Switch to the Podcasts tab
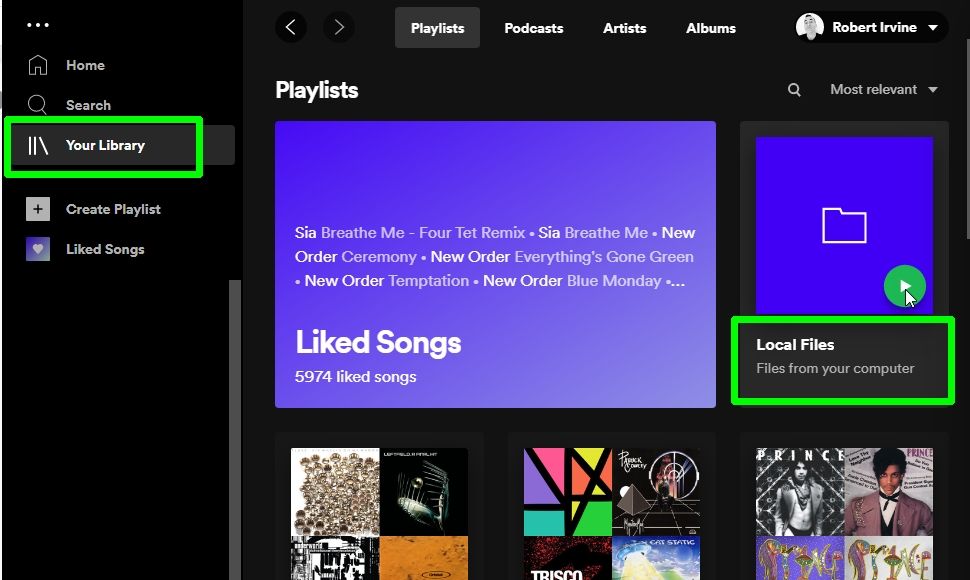This screenshot has height=580, width=970. [x=533, y=28]
